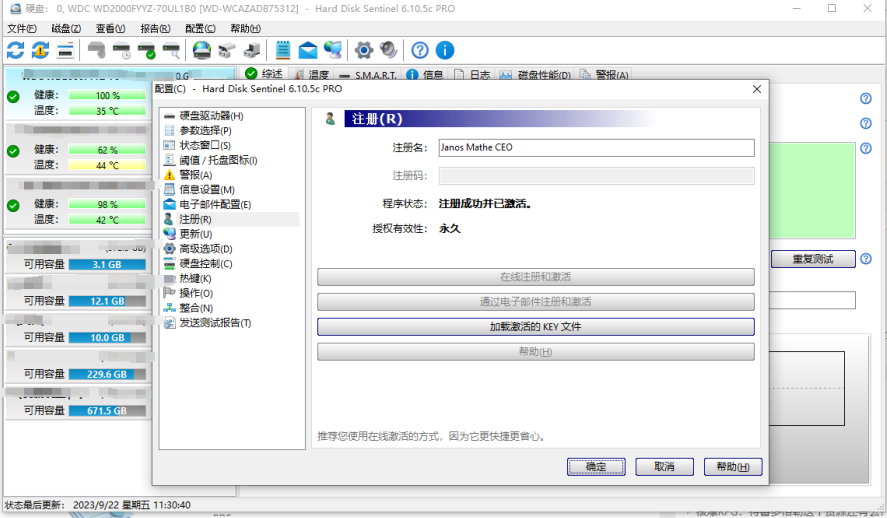This screenshot has height=518, width=887.
Task: Confirm the dialog with 确定
Action: [596, 467]
